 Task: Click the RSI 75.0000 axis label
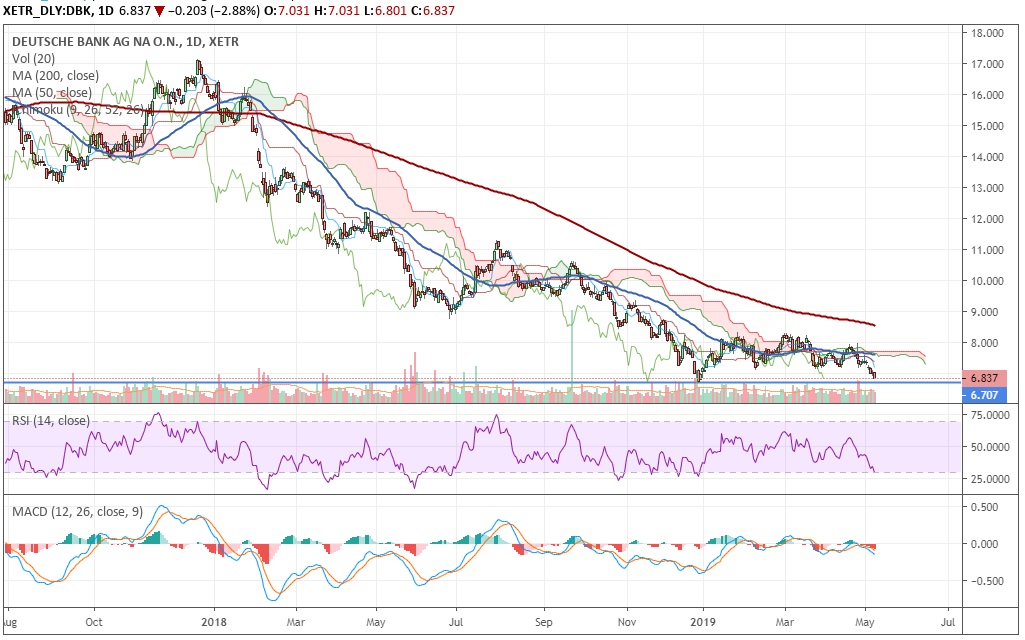tap(988, 415)
